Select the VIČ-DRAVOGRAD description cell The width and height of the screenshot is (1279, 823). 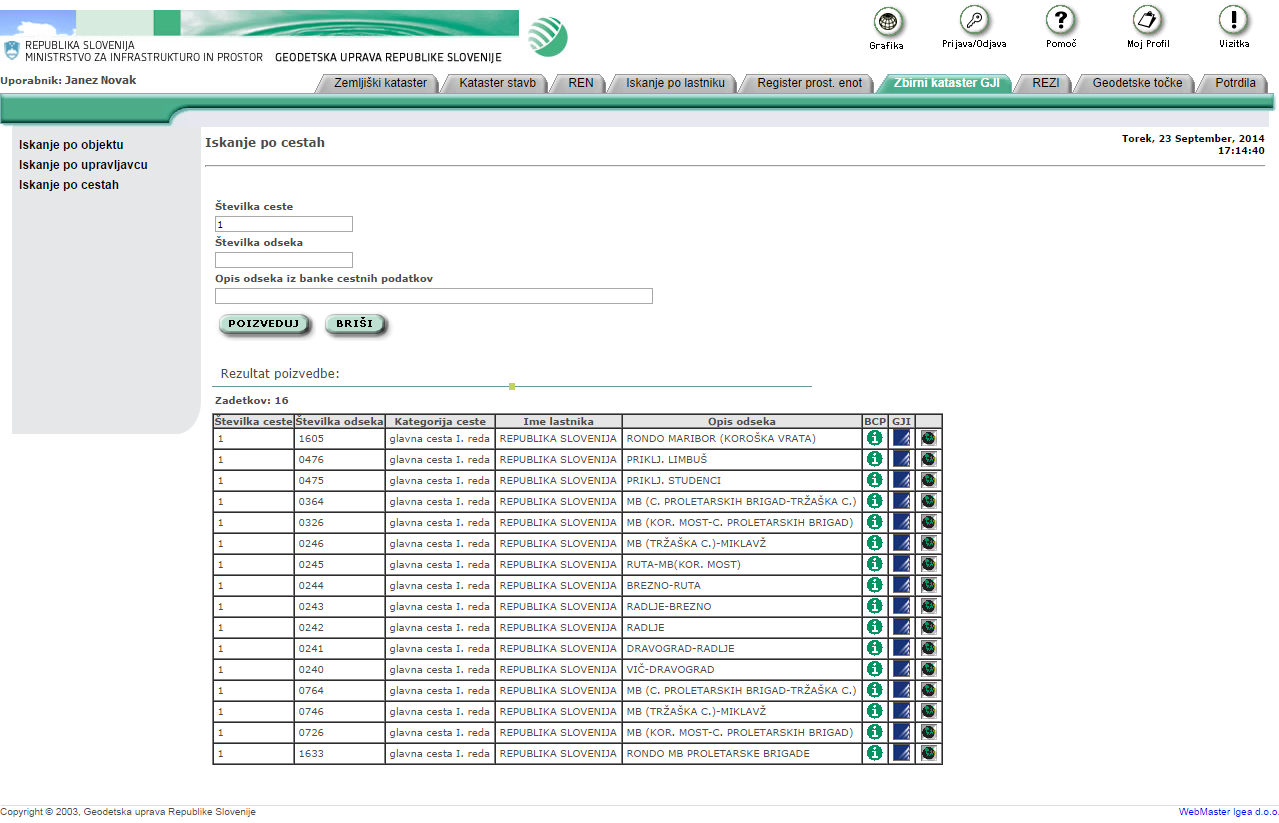click(742, 669)
